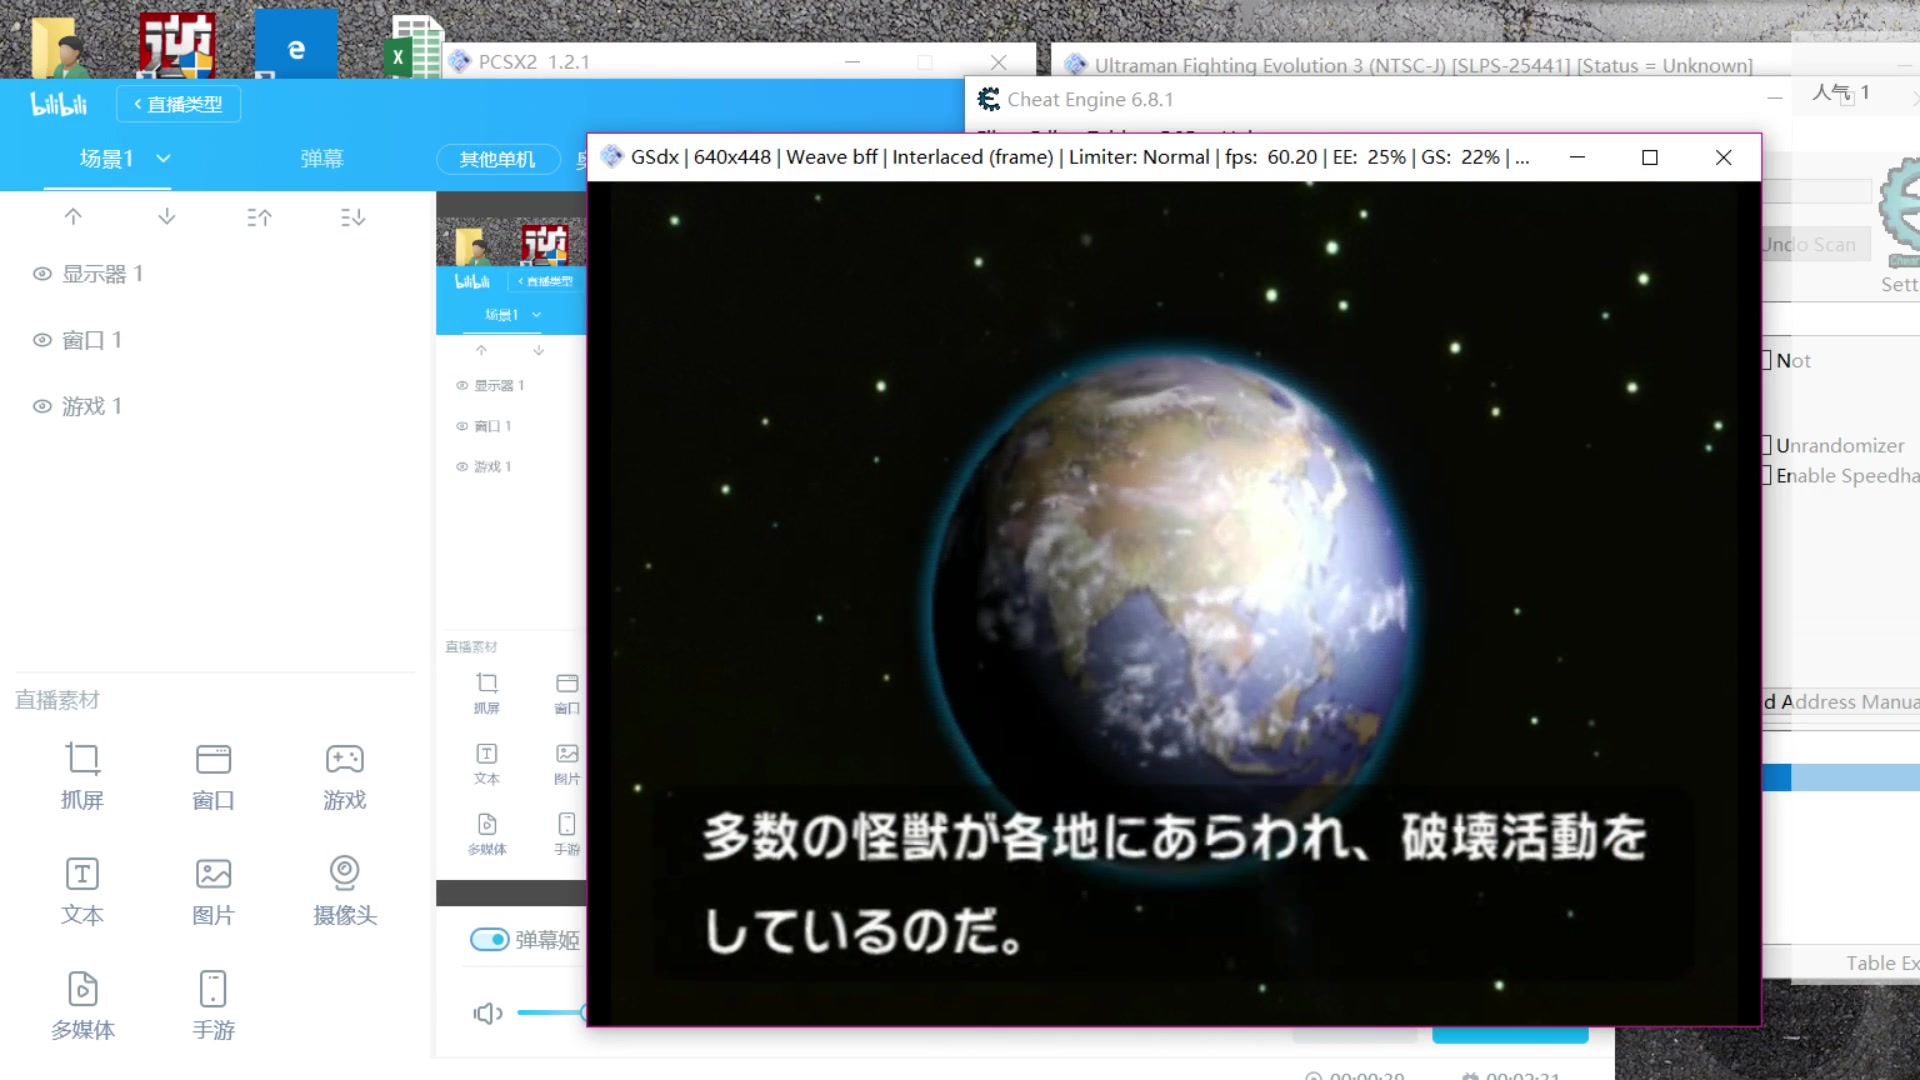Viewport: 1920px width, 1080px height.
Task: Add a 游戏 game capture source
Action: (344, 775)
